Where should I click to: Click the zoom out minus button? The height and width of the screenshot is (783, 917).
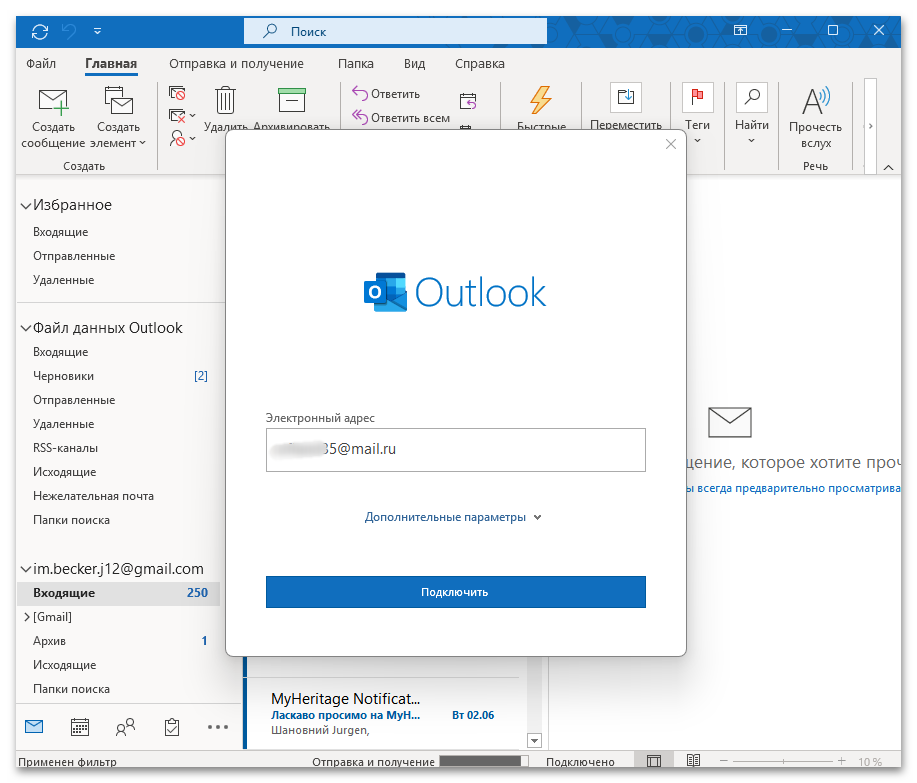click(x=723, y=761)
